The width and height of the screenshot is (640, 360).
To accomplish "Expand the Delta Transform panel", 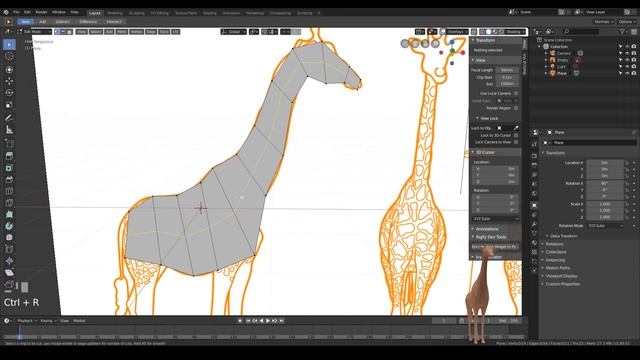I will (563, 236).
